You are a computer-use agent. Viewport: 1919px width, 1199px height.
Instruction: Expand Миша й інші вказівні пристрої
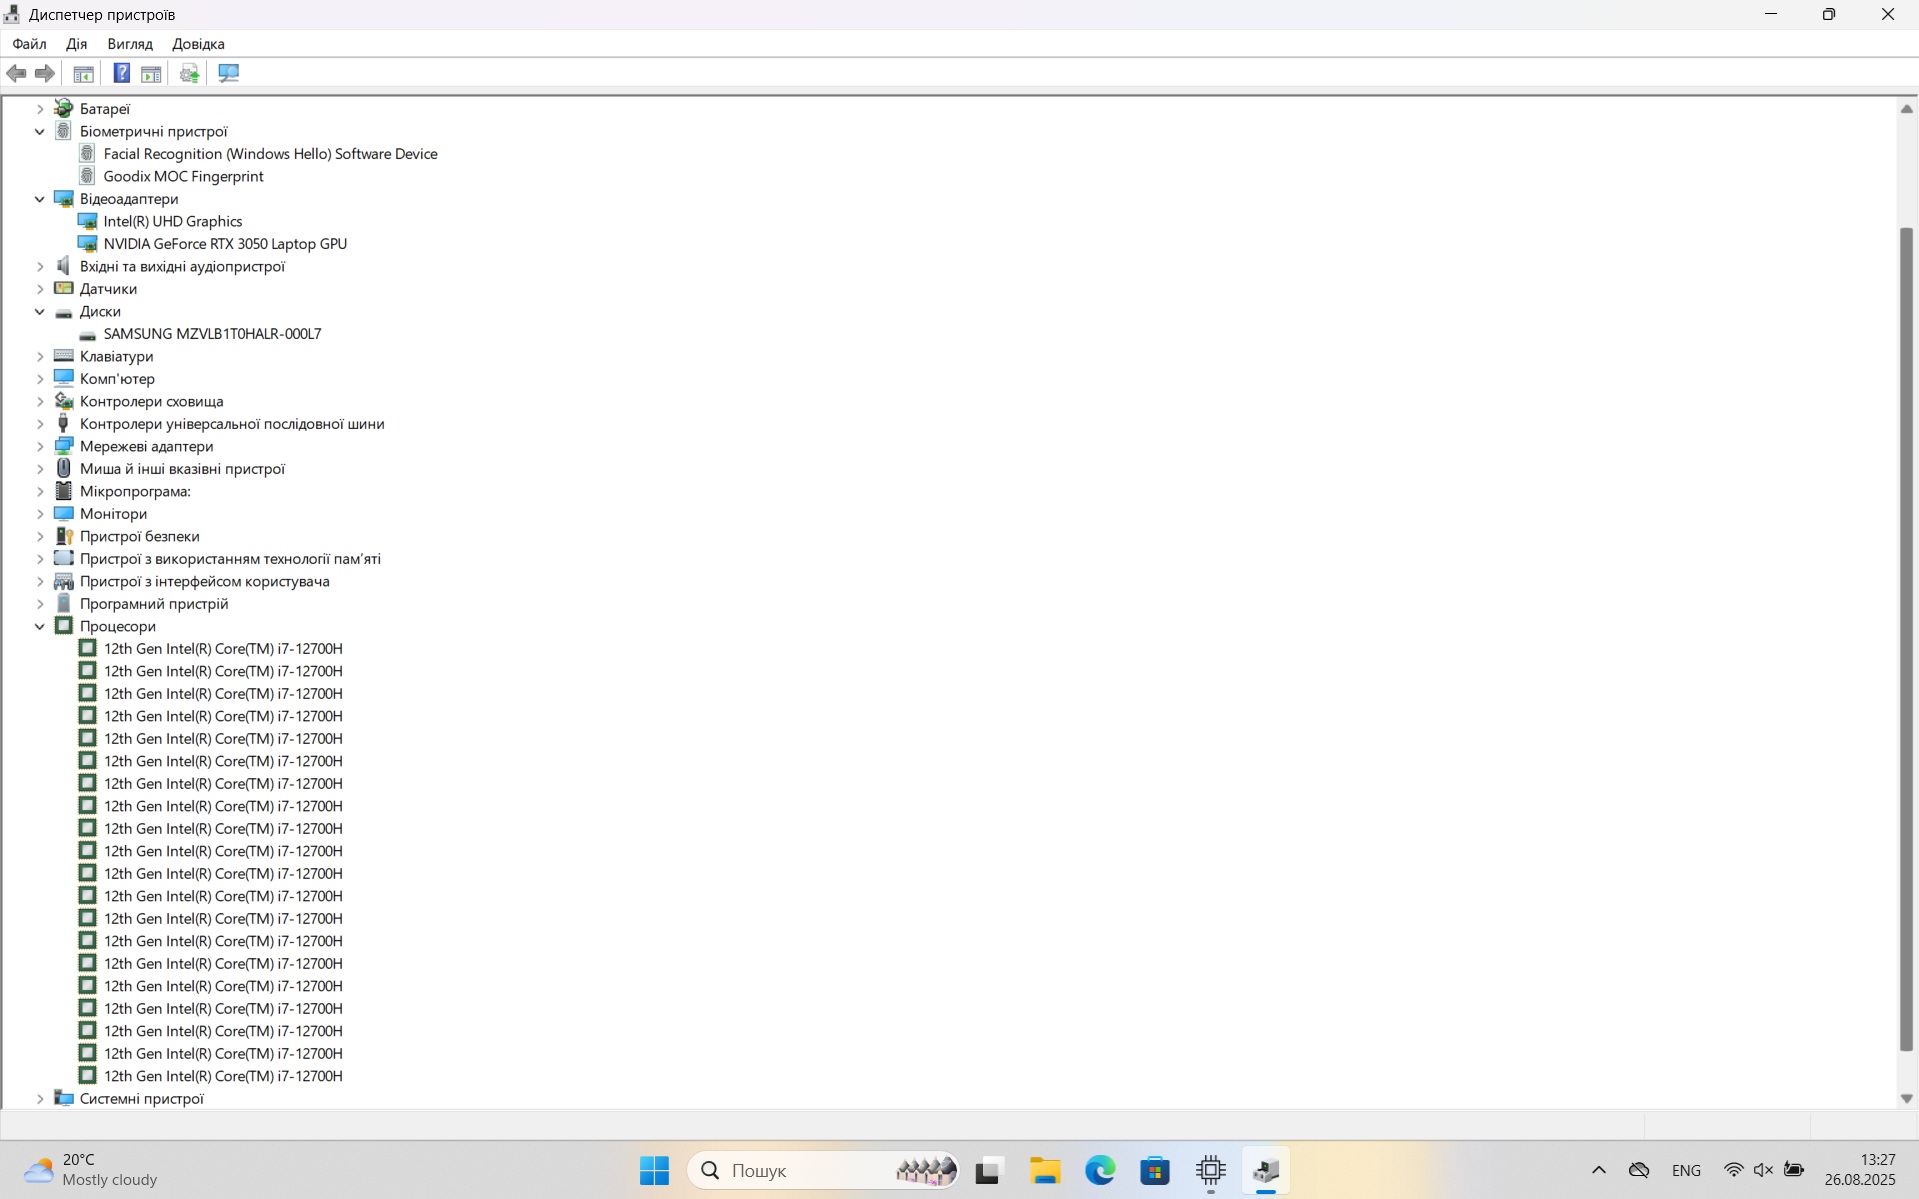click(40, 469)
